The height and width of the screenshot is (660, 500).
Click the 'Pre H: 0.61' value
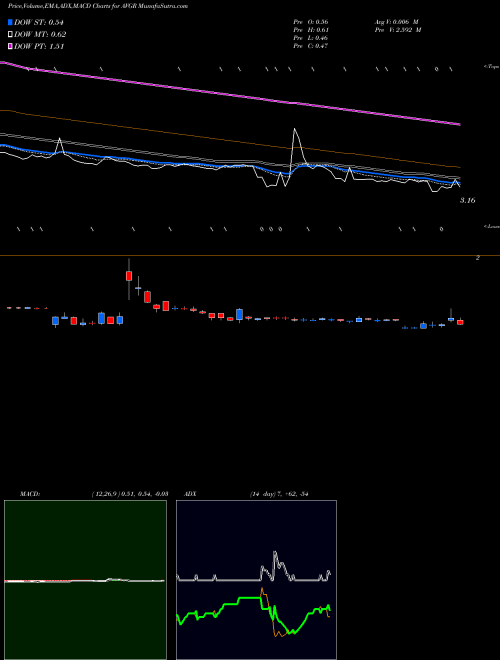pos(311,30)
